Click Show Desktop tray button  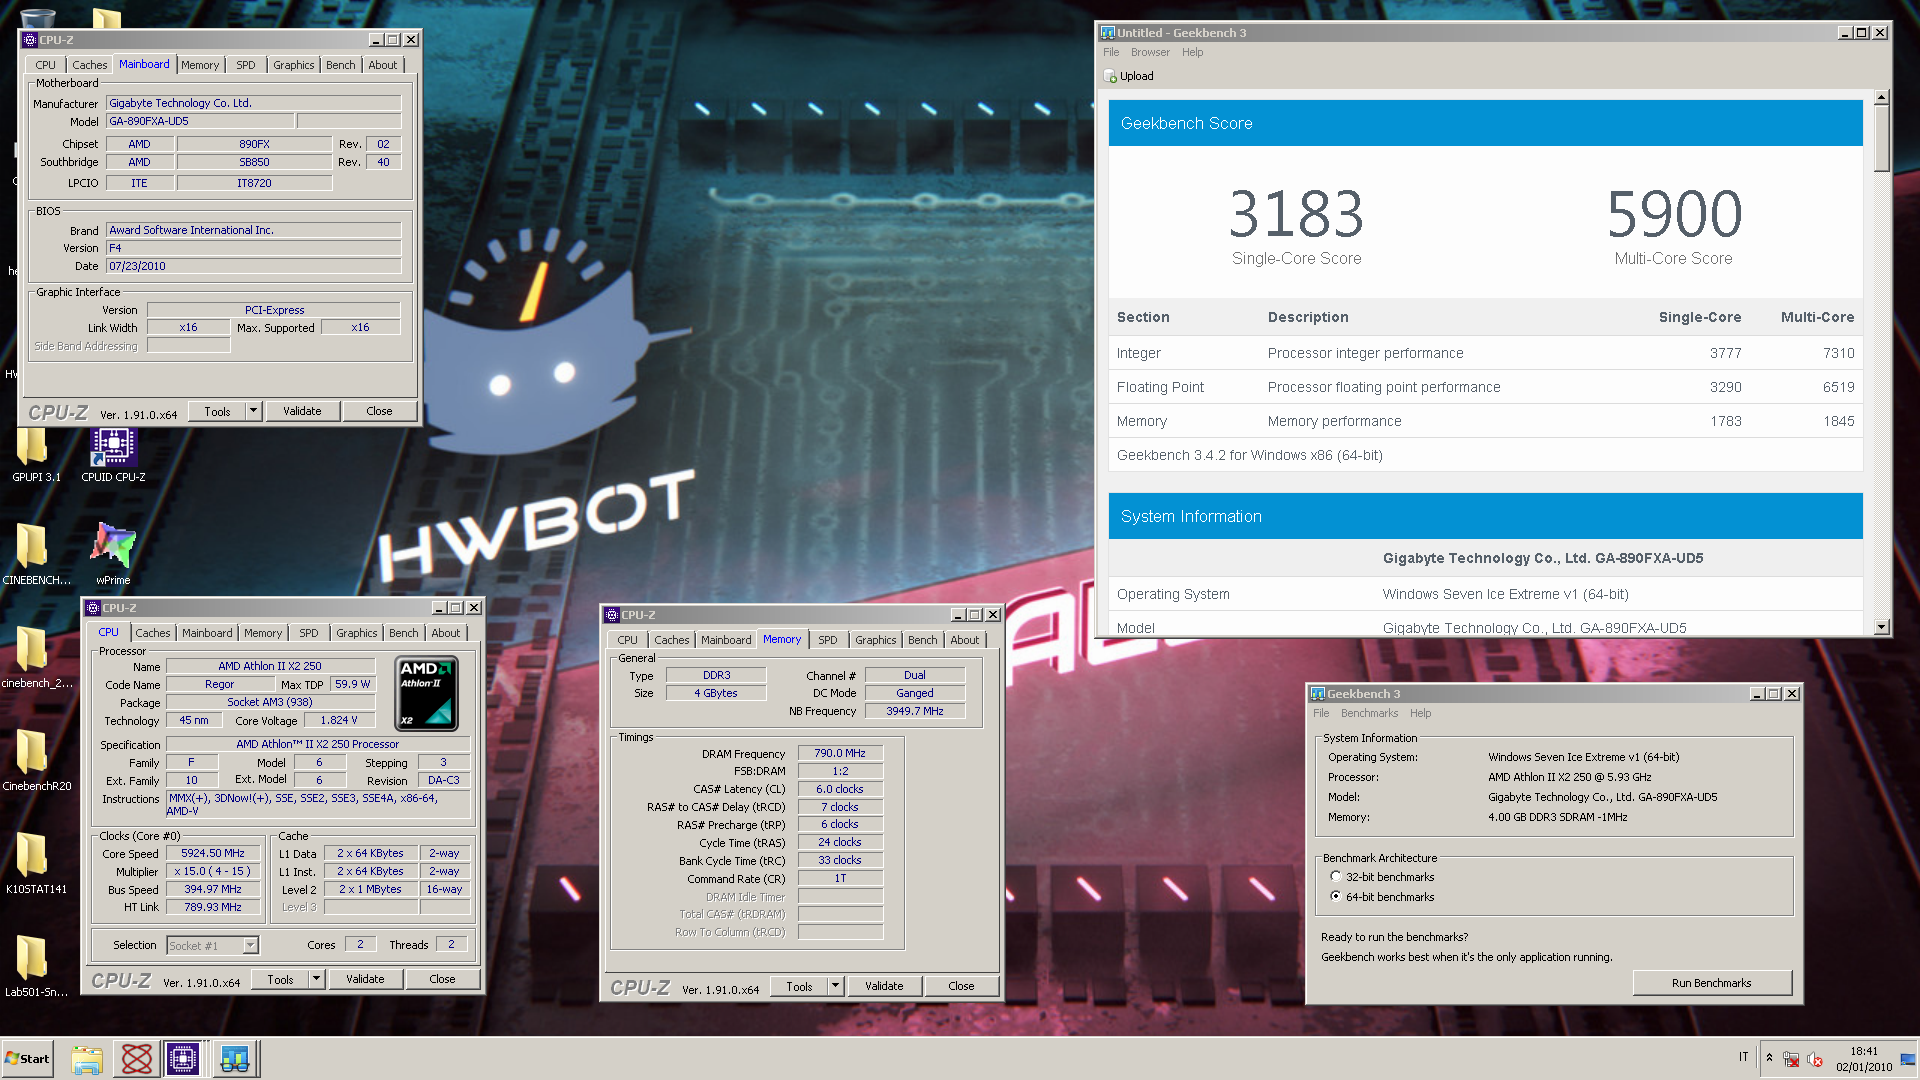tap(1908, 1059)
